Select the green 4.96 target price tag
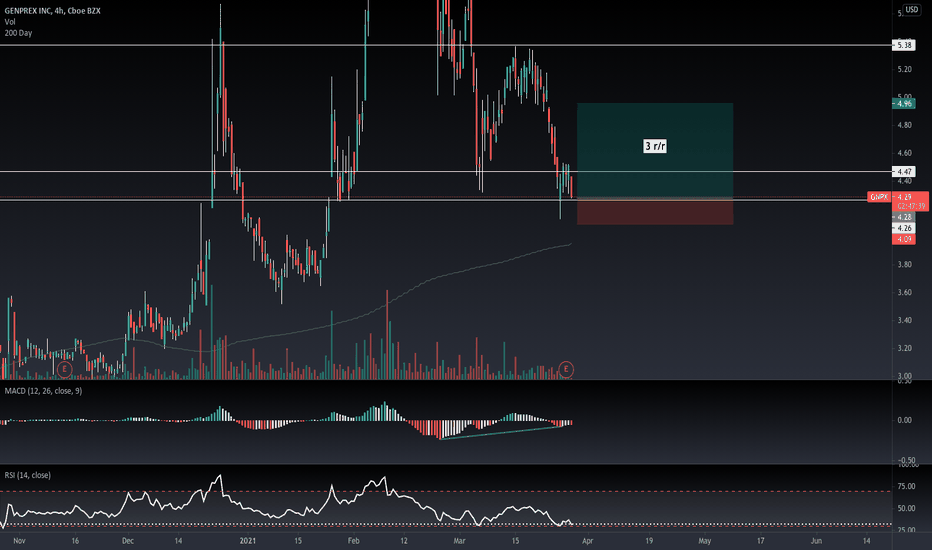Screen dimensions: 932x550 904,103
